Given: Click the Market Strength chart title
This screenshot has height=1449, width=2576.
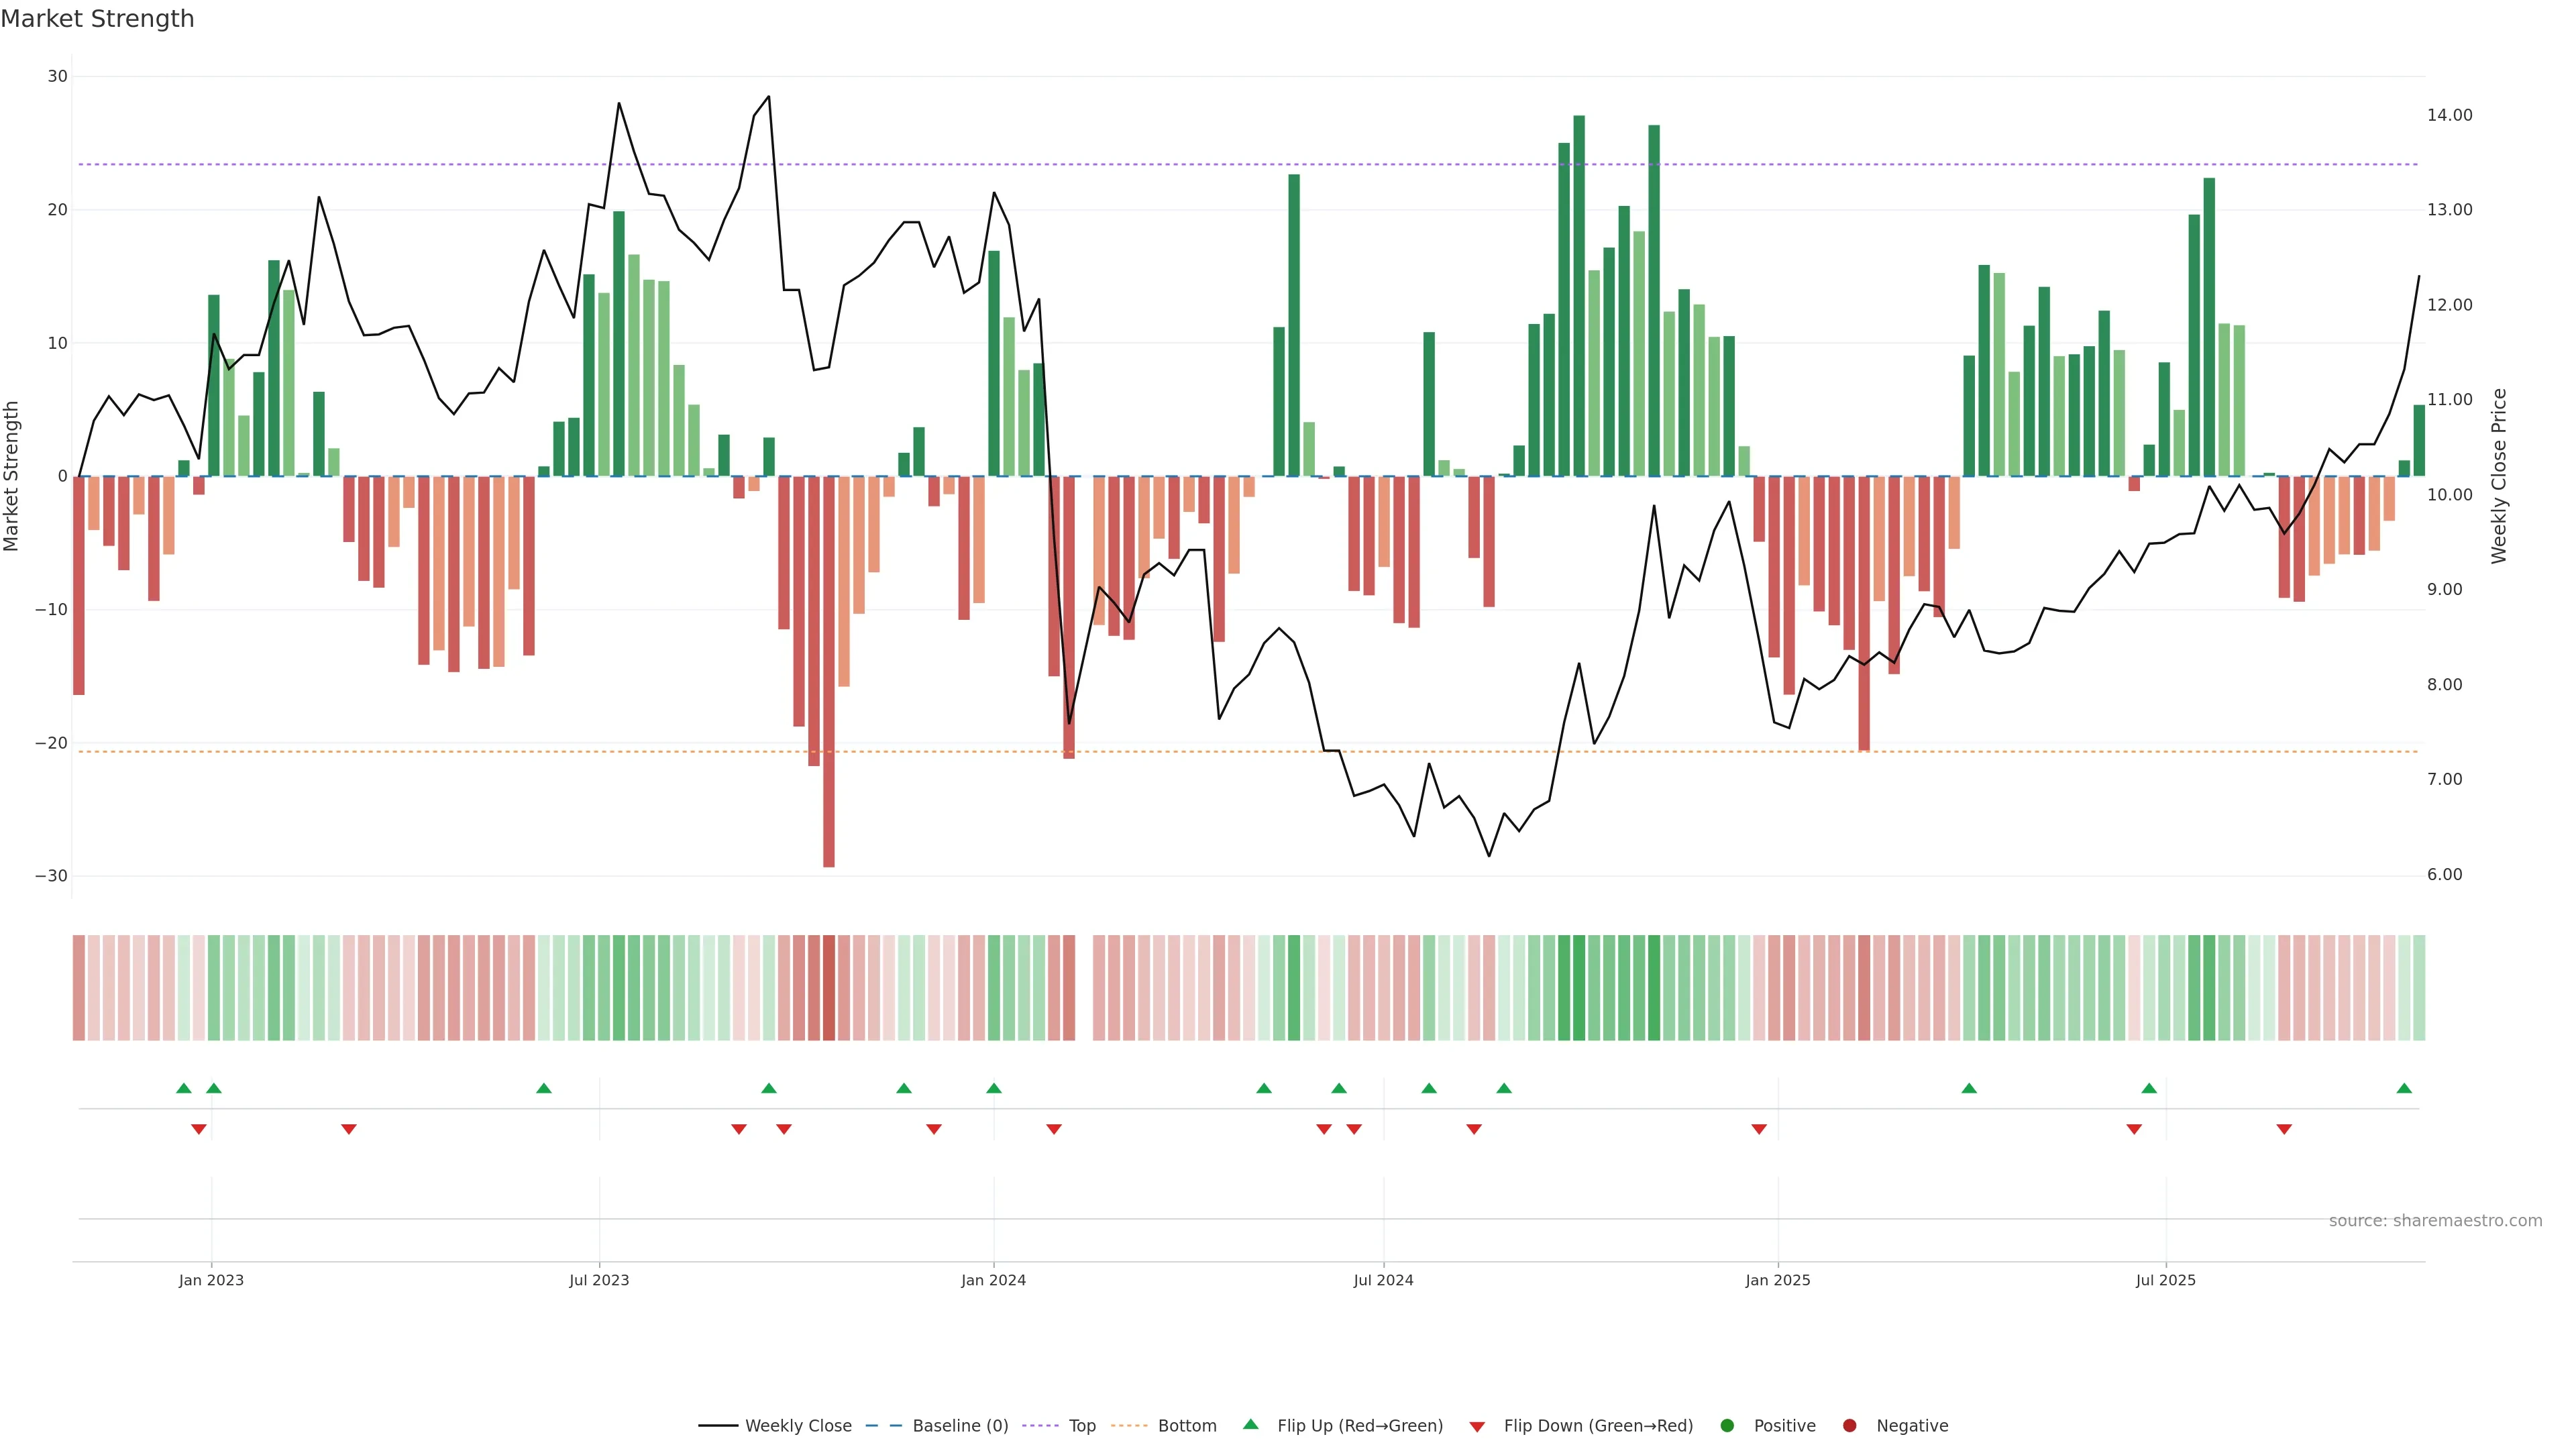Looking at the screenshot, I should [x=97, y=19].
